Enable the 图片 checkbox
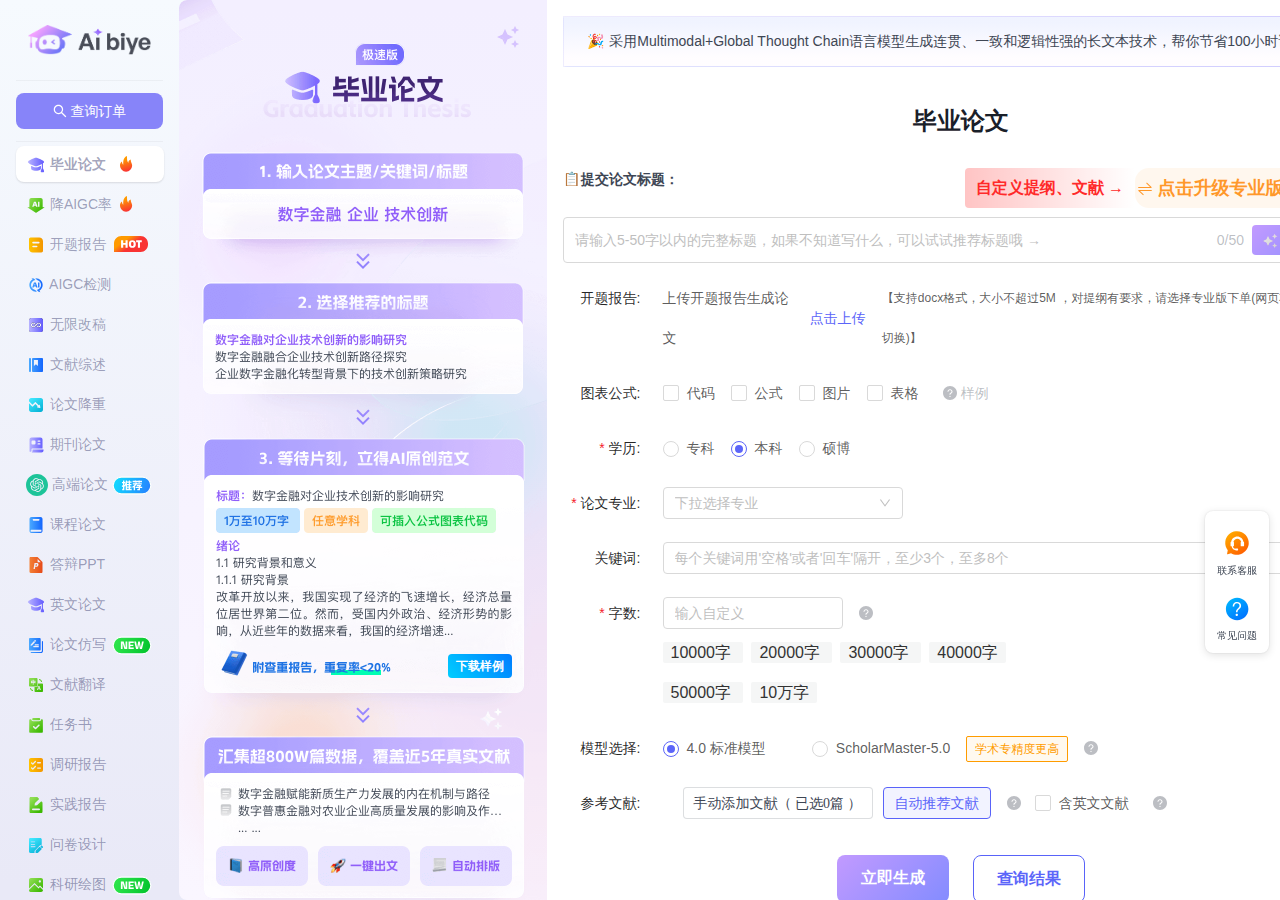The image size is (1280, 900). click(807, 393)
